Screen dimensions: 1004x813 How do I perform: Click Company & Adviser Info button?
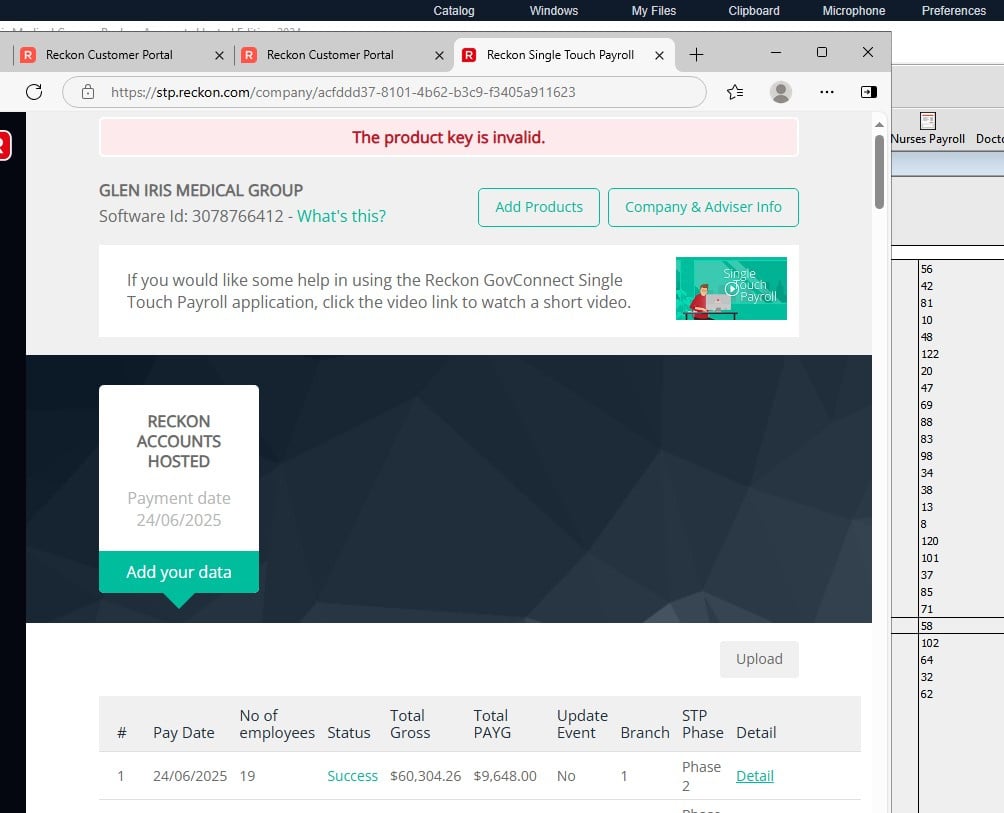[x=703, y=207]
